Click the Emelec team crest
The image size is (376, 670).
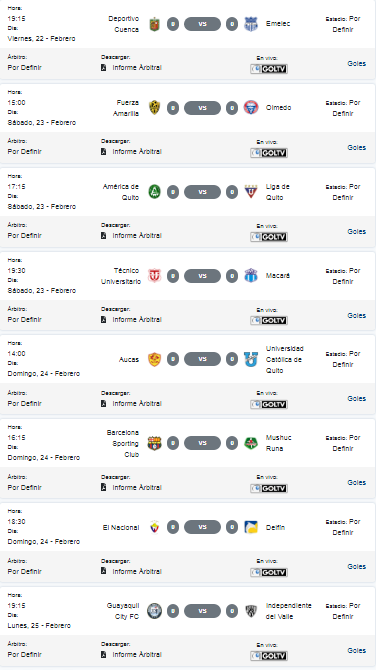pyautogui.click(x=251, y=24)
